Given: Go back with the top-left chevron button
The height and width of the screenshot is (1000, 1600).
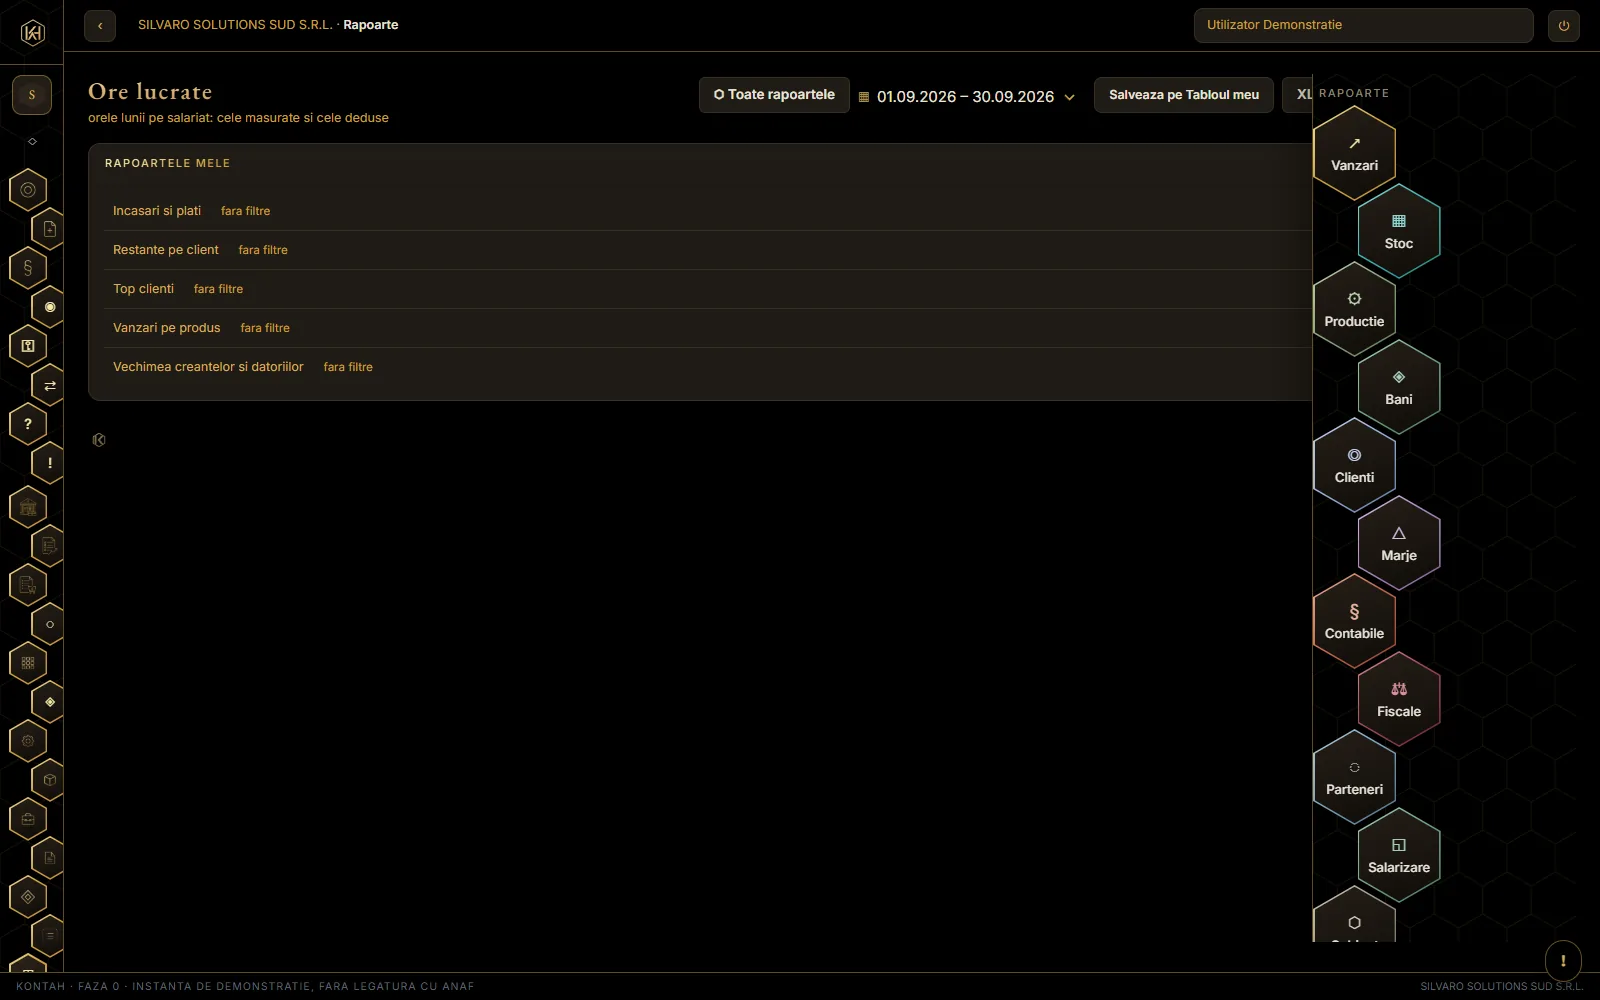Looking at the screenshot, I should (100, 26).
